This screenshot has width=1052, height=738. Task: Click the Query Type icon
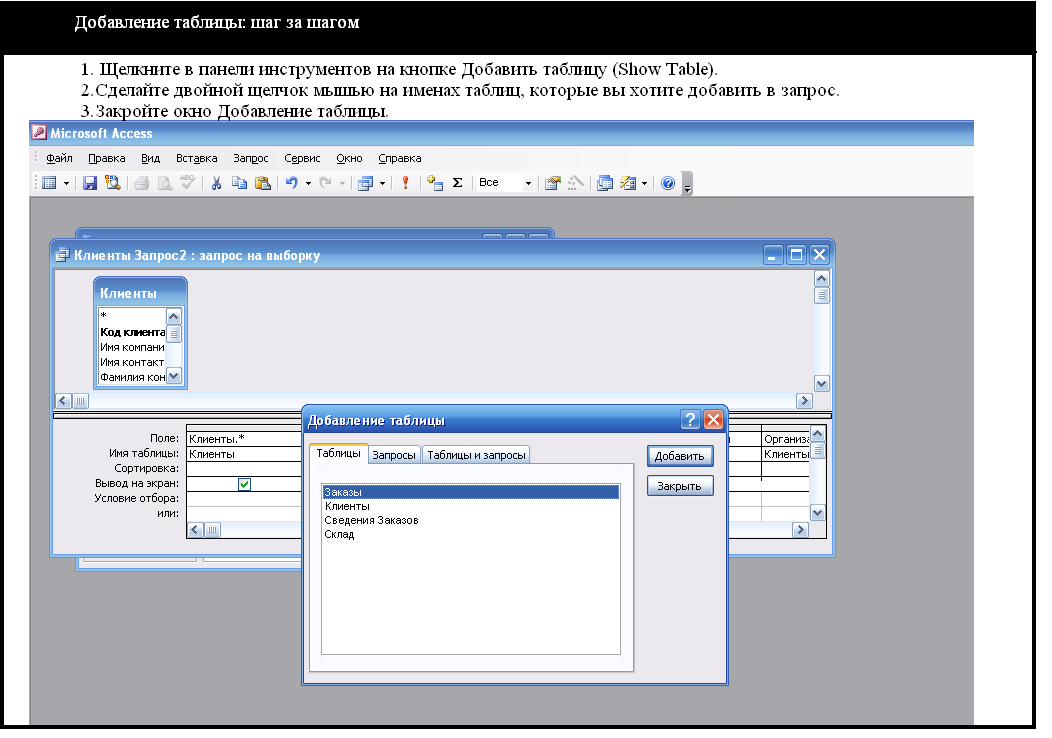(x=366, y=182)
